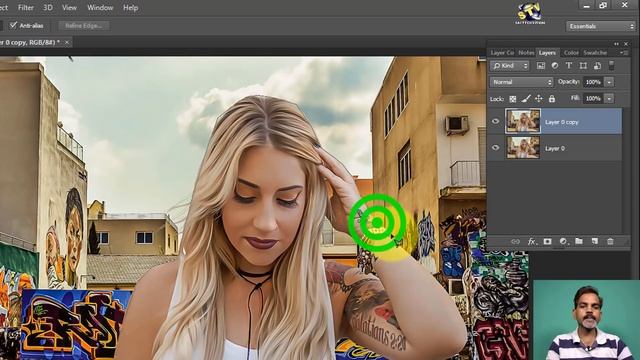Image resolution: width=640 pixels, height=360 pixels.
Task: Lock transparent pixels of the layer
Action: (x=513, y=99)
